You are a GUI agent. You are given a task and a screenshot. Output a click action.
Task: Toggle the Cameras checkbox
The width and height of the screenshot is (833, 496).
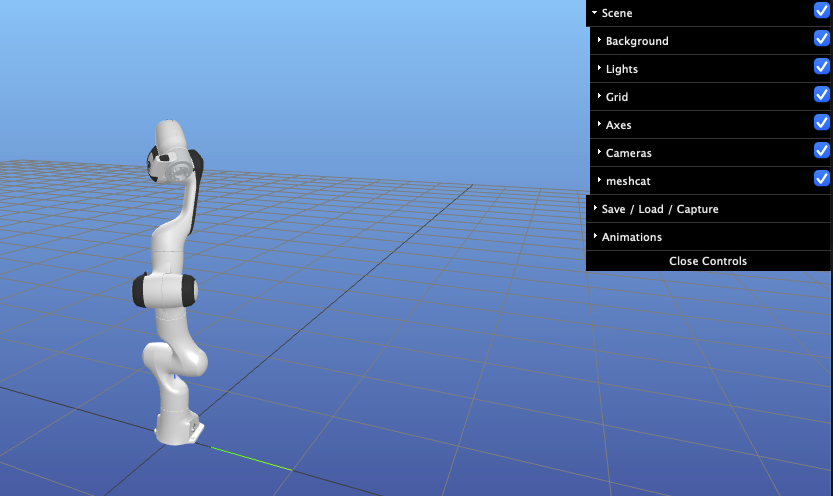pyautogui.click(x=822, y=151)
